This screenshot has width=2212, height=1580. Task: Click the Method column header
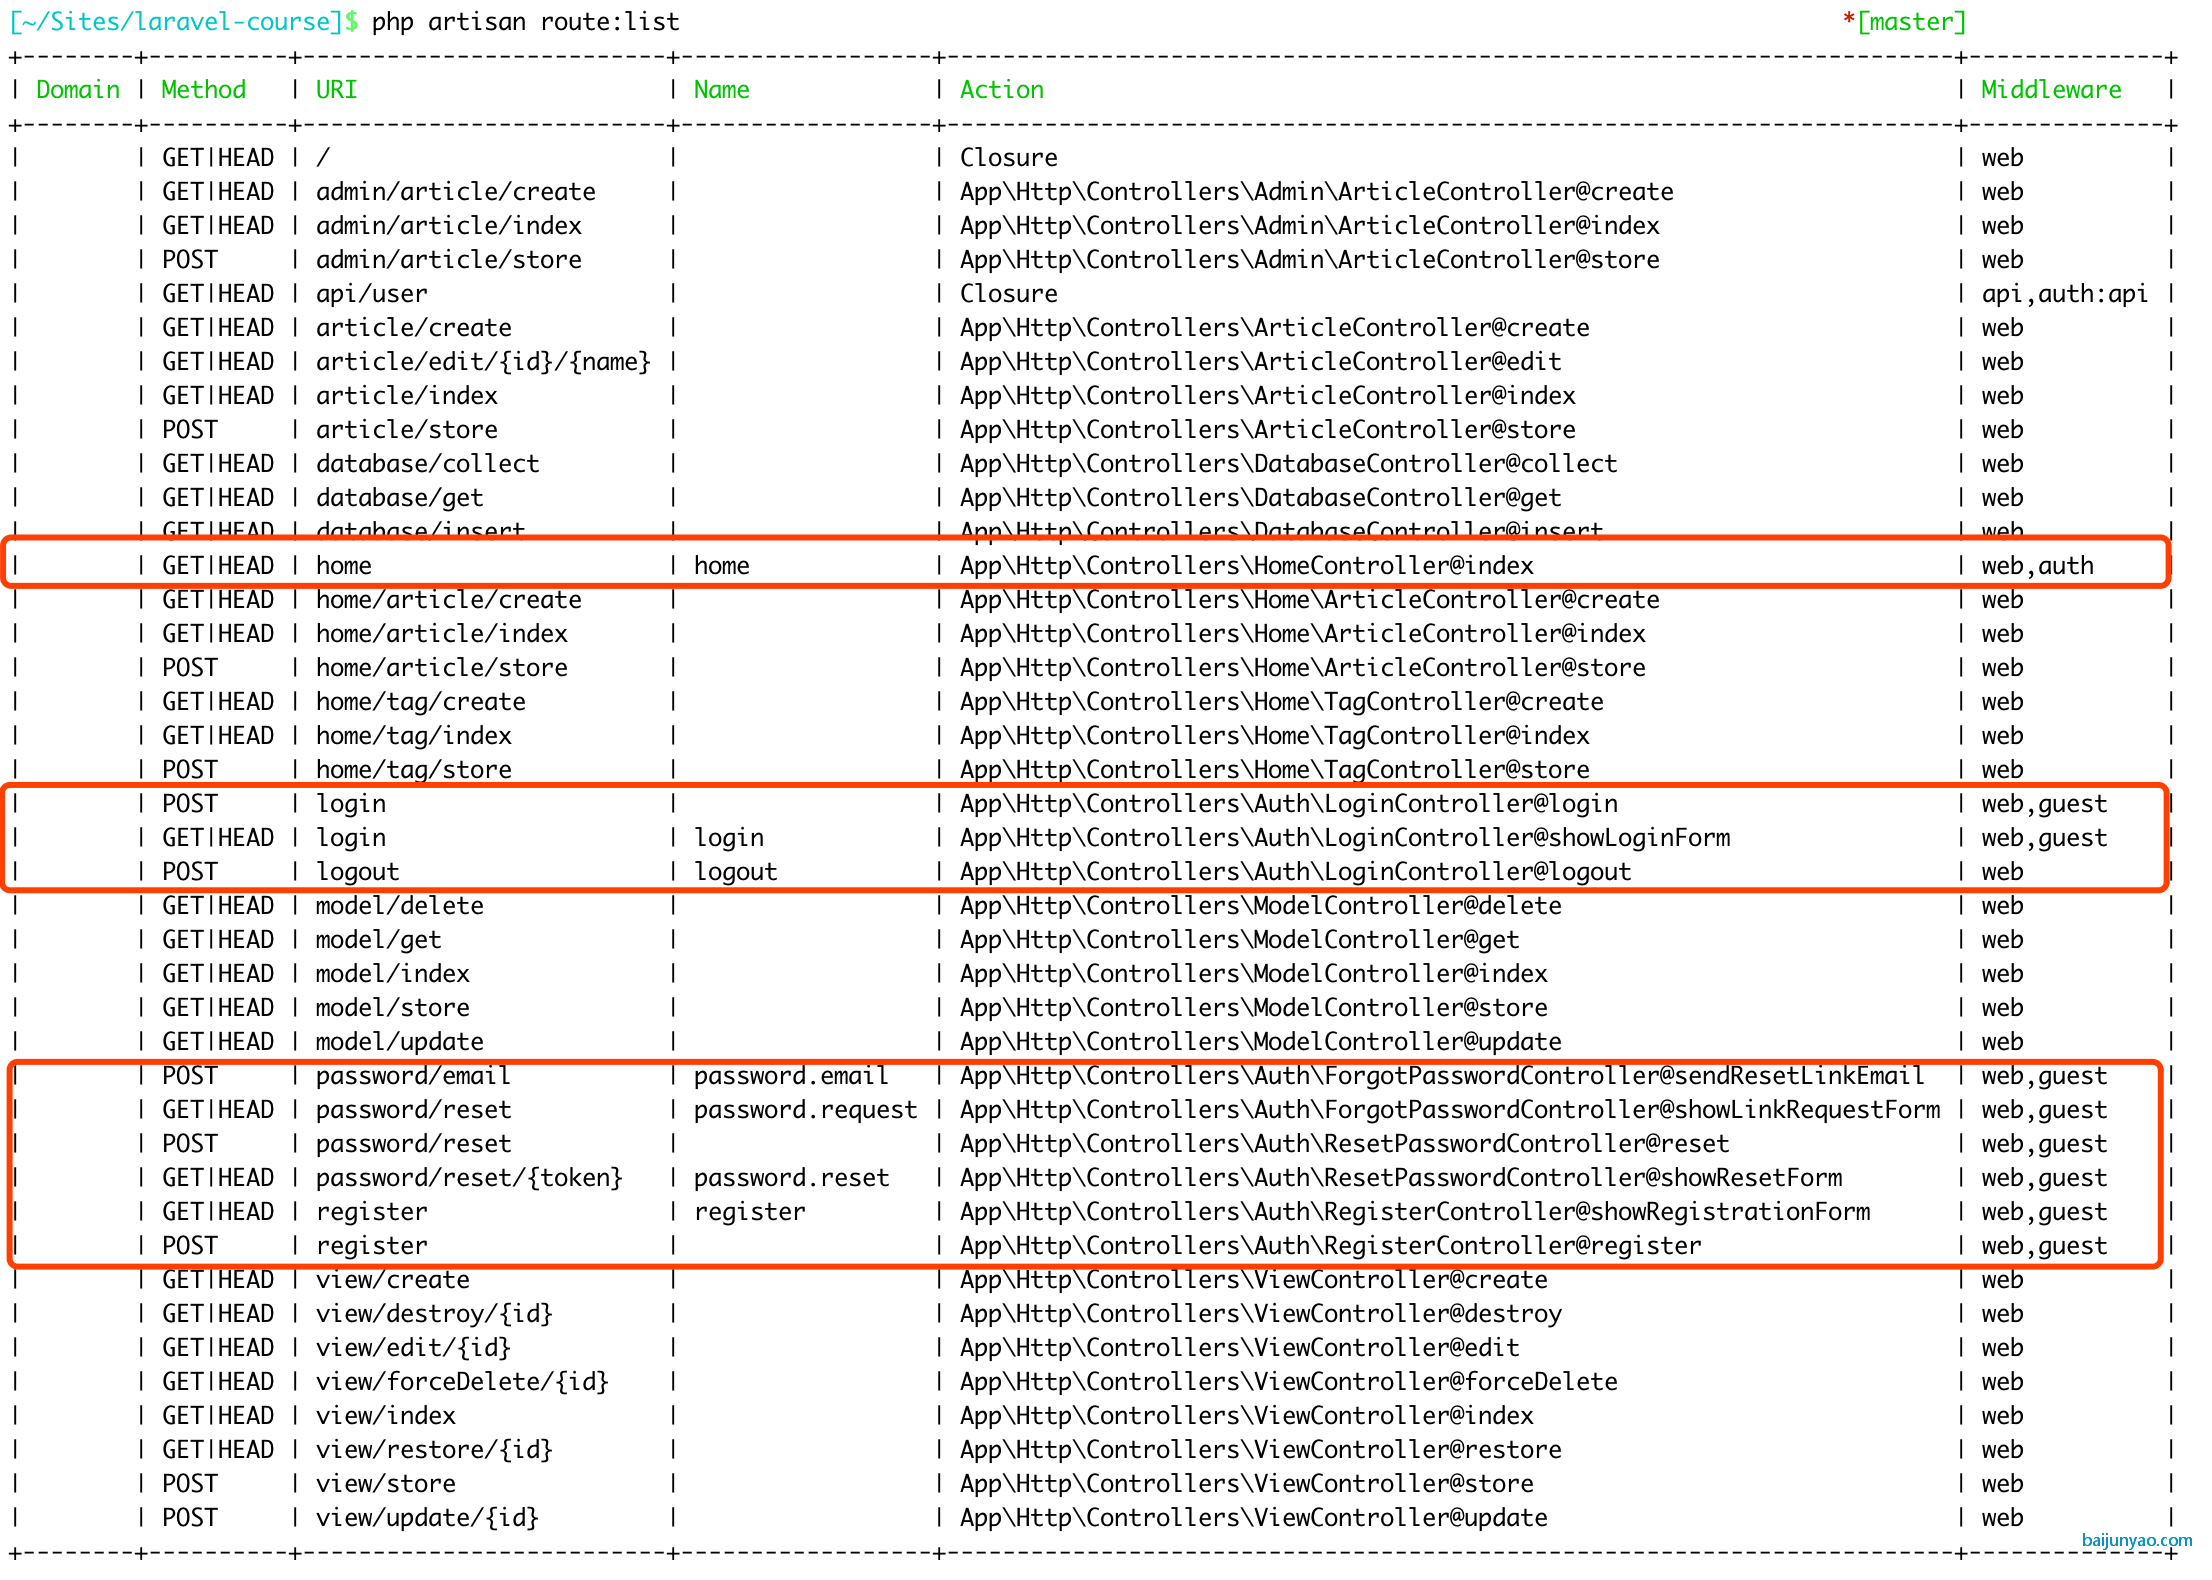(x=204, y=90)
